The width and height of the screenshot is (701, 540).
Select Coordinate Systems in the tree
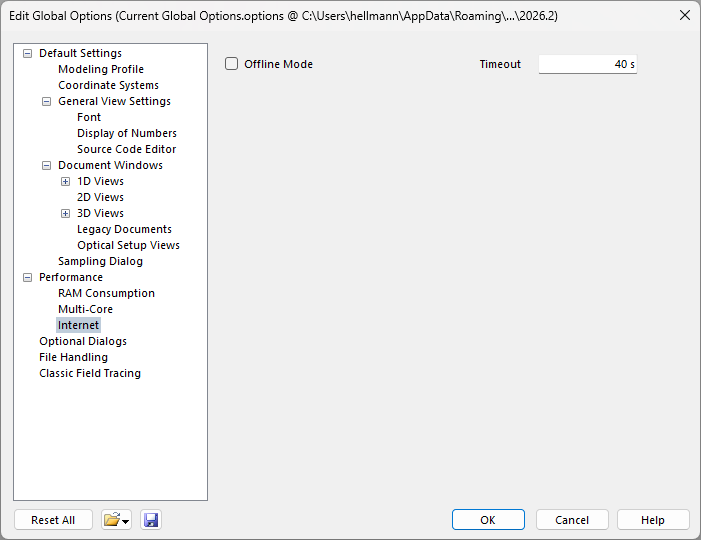(x=108, y=85)
